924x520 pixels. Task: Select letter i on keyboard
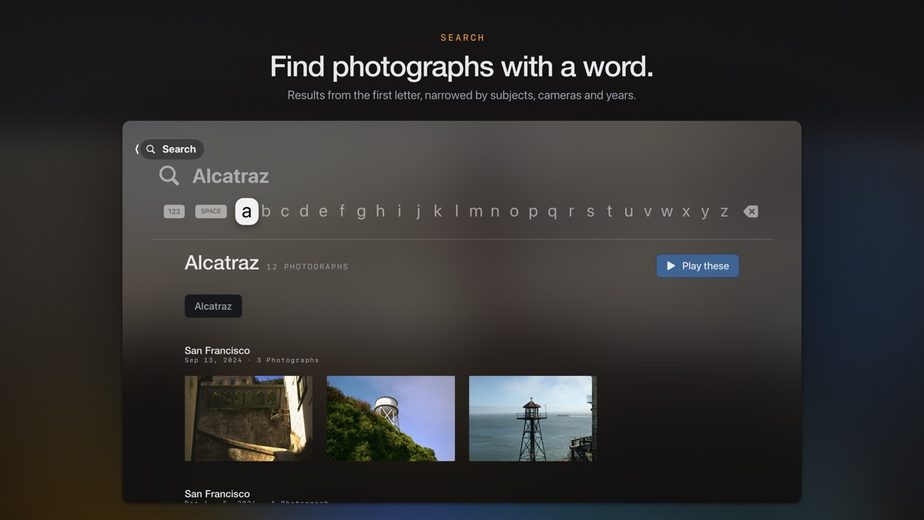click(x=400, y=211)
